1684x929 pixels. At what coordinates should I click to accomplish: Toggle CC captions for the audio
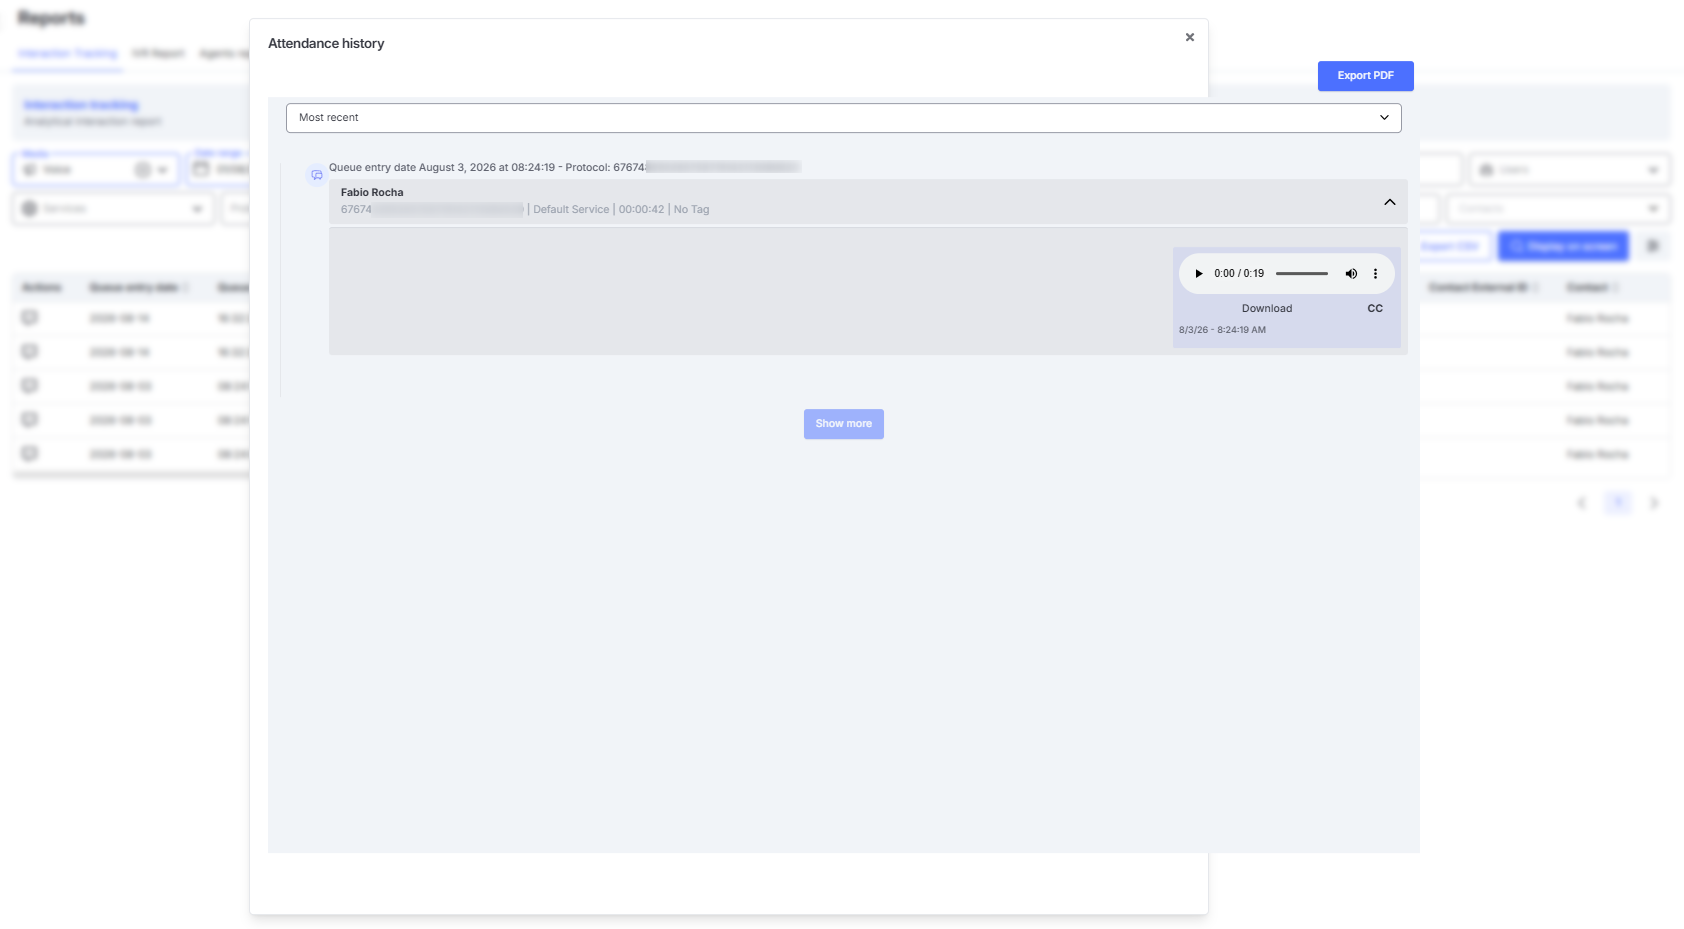(x=1375, y=309)
